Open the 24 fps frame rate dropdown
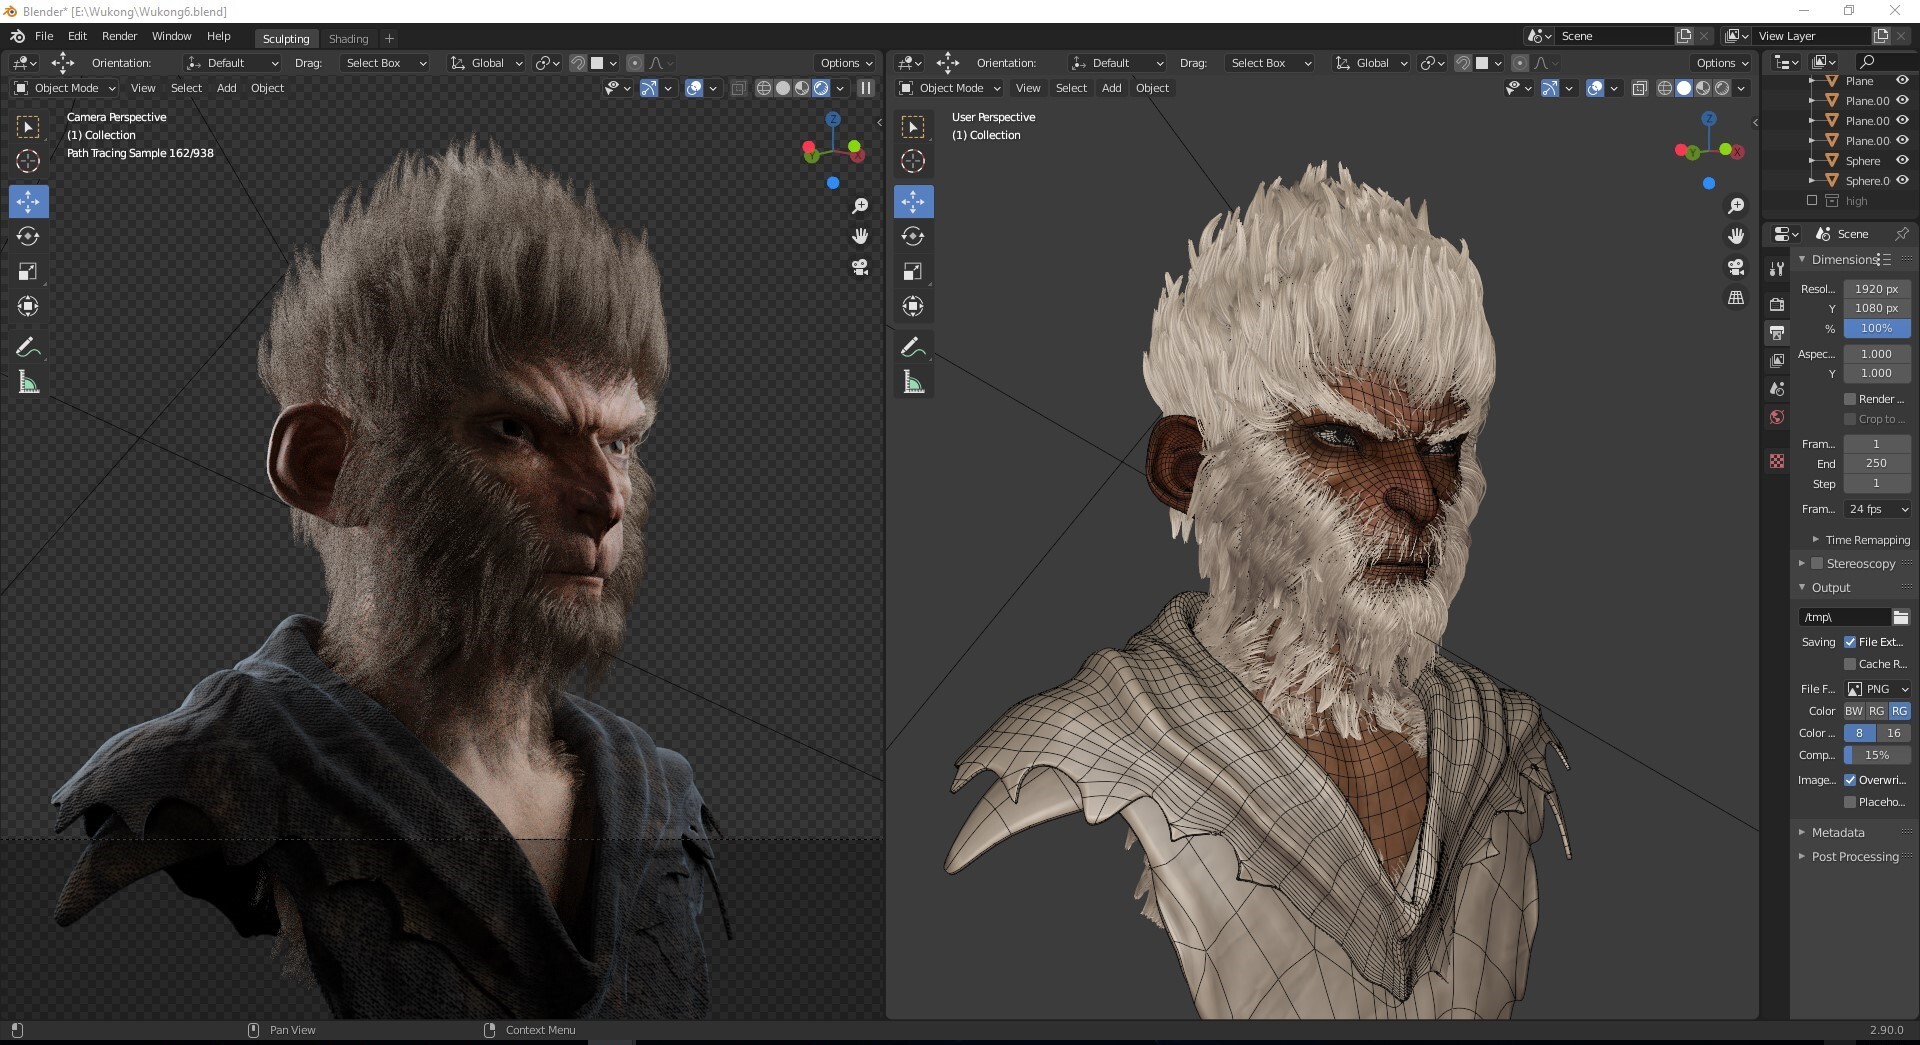This screenshot has width=1920, height=1045. tap(1877, 509)
